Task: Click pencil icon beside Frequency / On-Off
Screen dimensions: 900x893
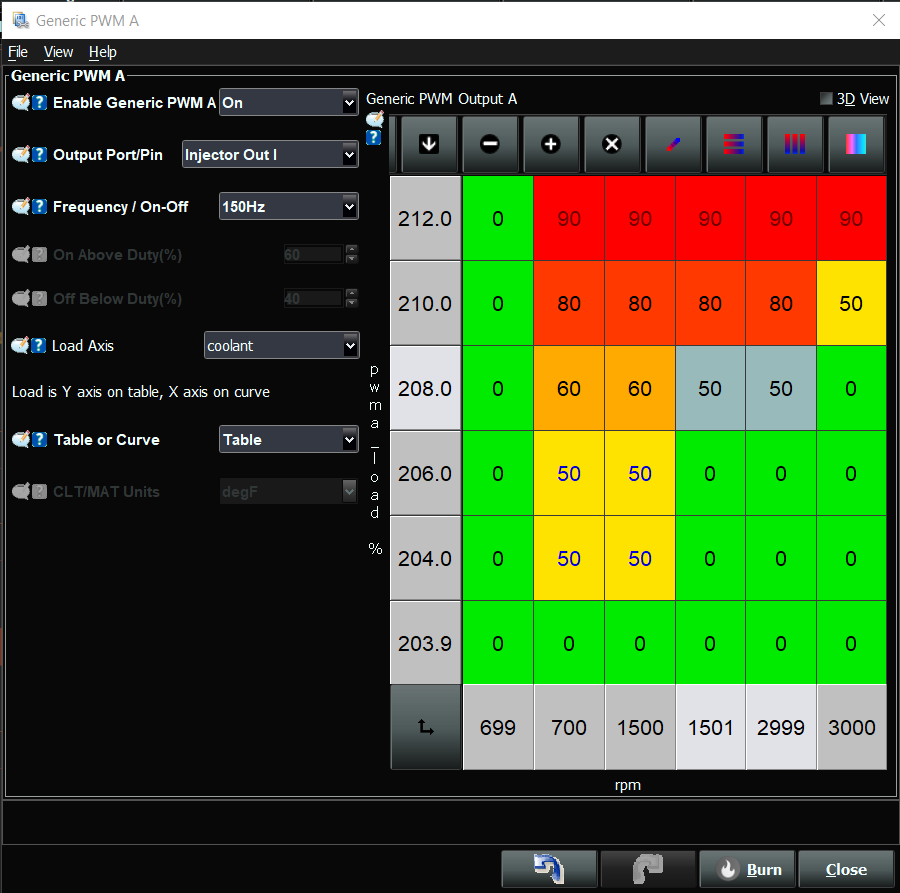Action: pos(21,207)
